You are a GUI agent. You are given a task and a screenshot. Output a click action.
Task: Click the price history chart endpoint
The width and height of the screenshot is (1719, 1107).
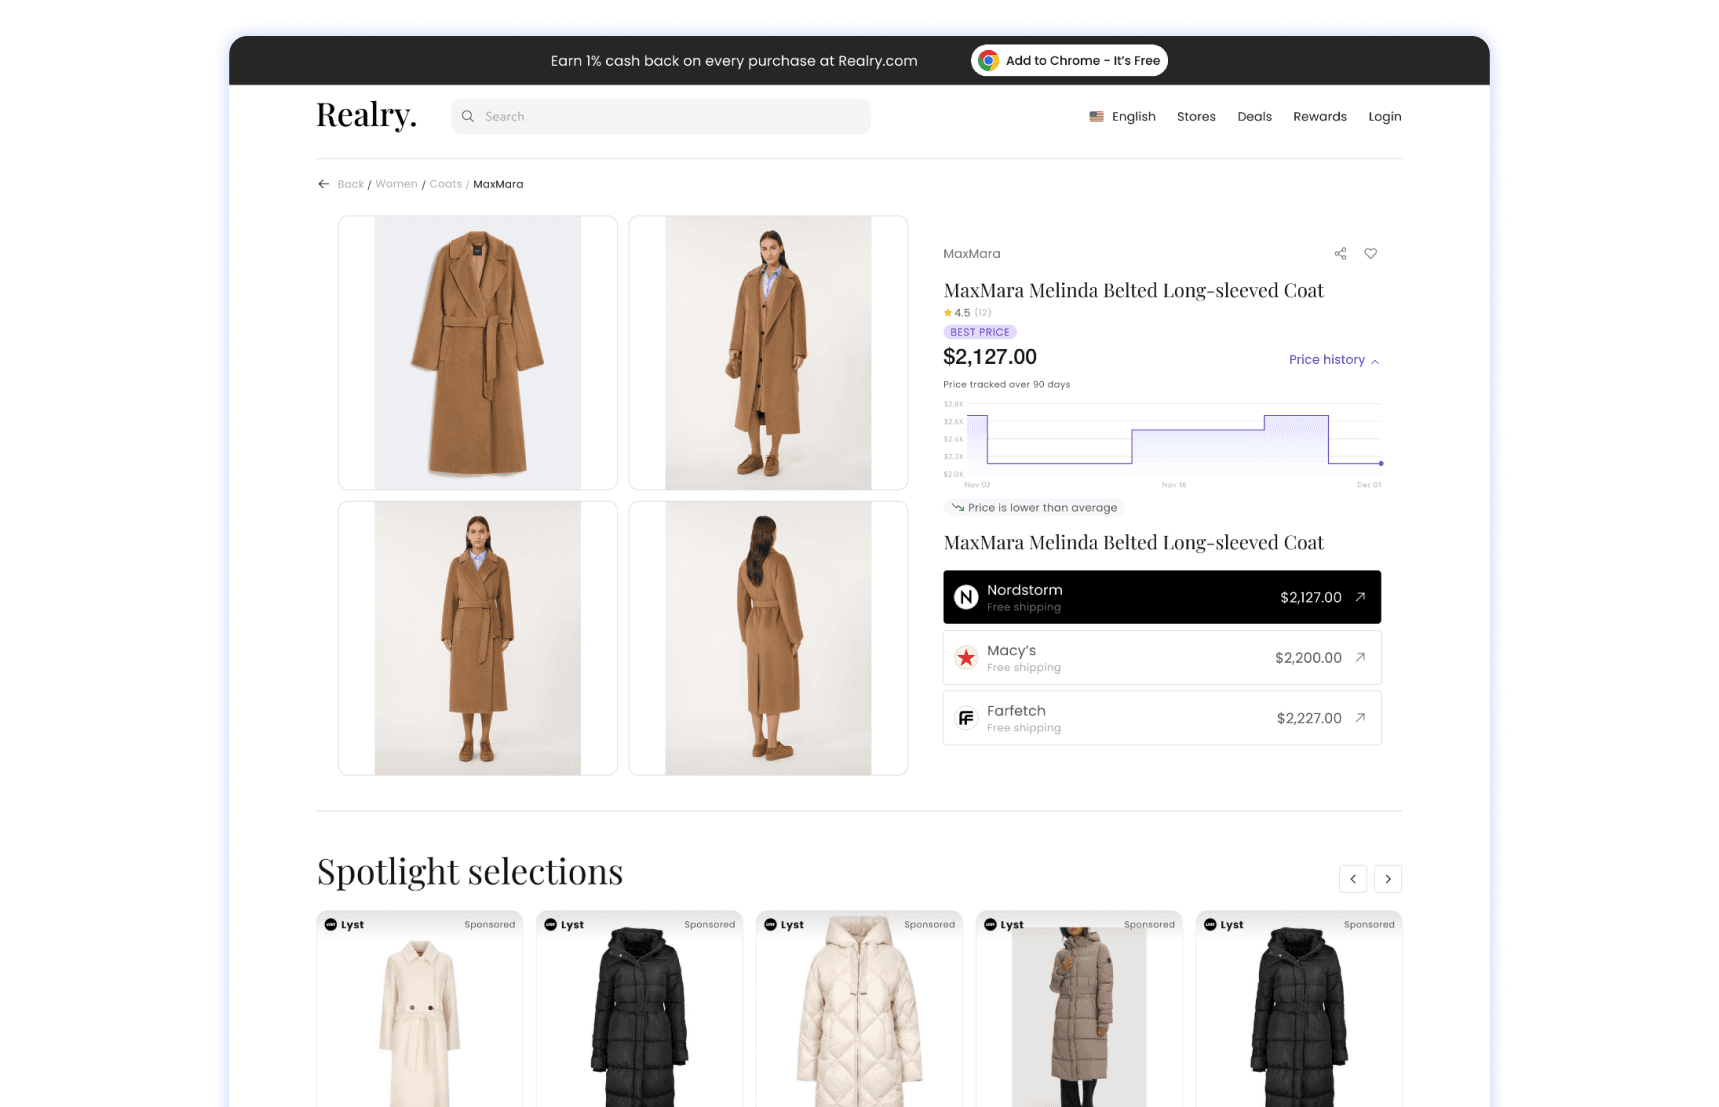click(x=1381, y=463)
